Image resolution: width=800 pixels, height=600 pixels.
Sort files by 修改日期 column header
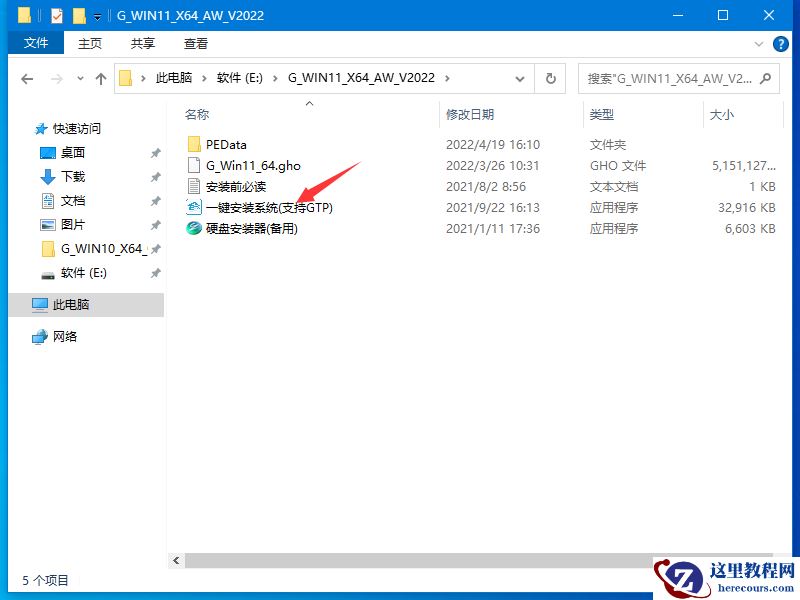tap(470, 114)
